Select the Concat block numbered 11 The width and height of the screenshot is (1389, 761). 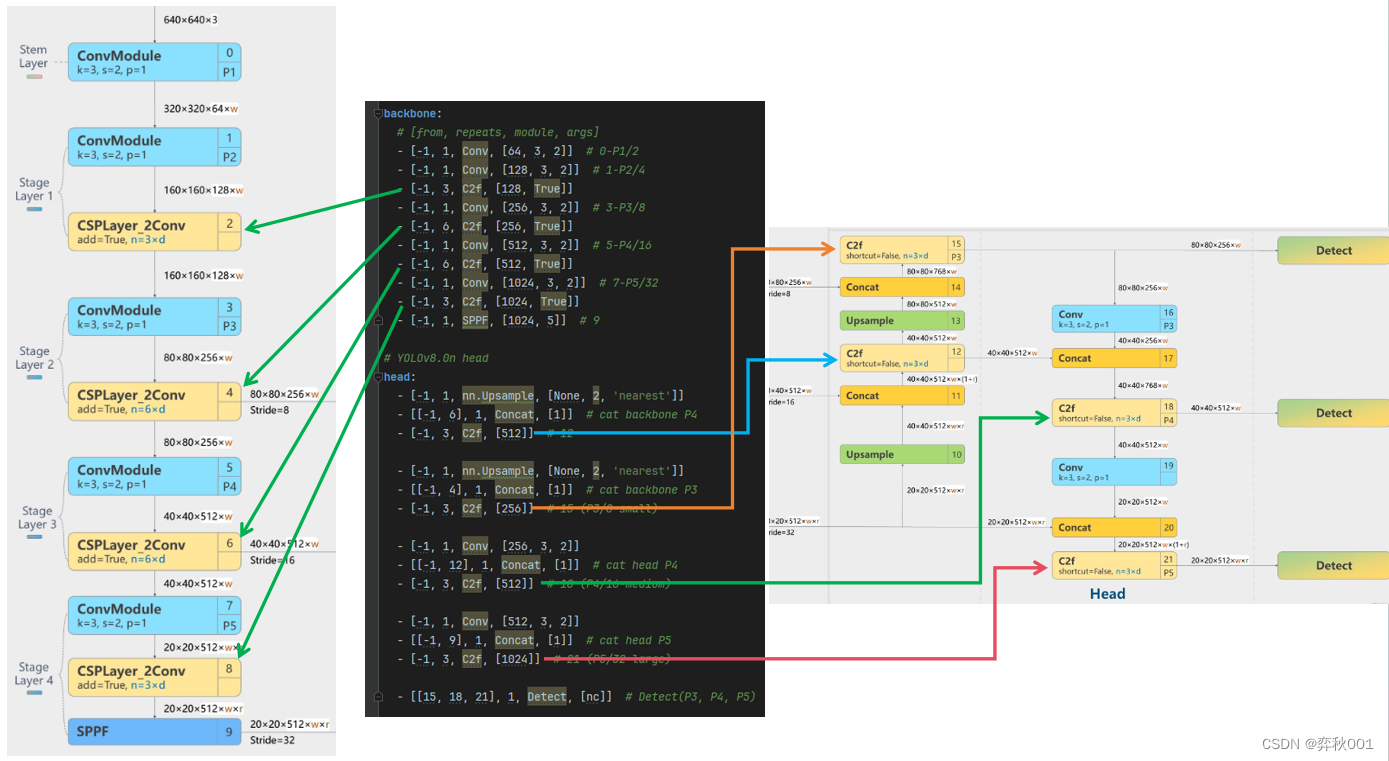tap(902, 396)
